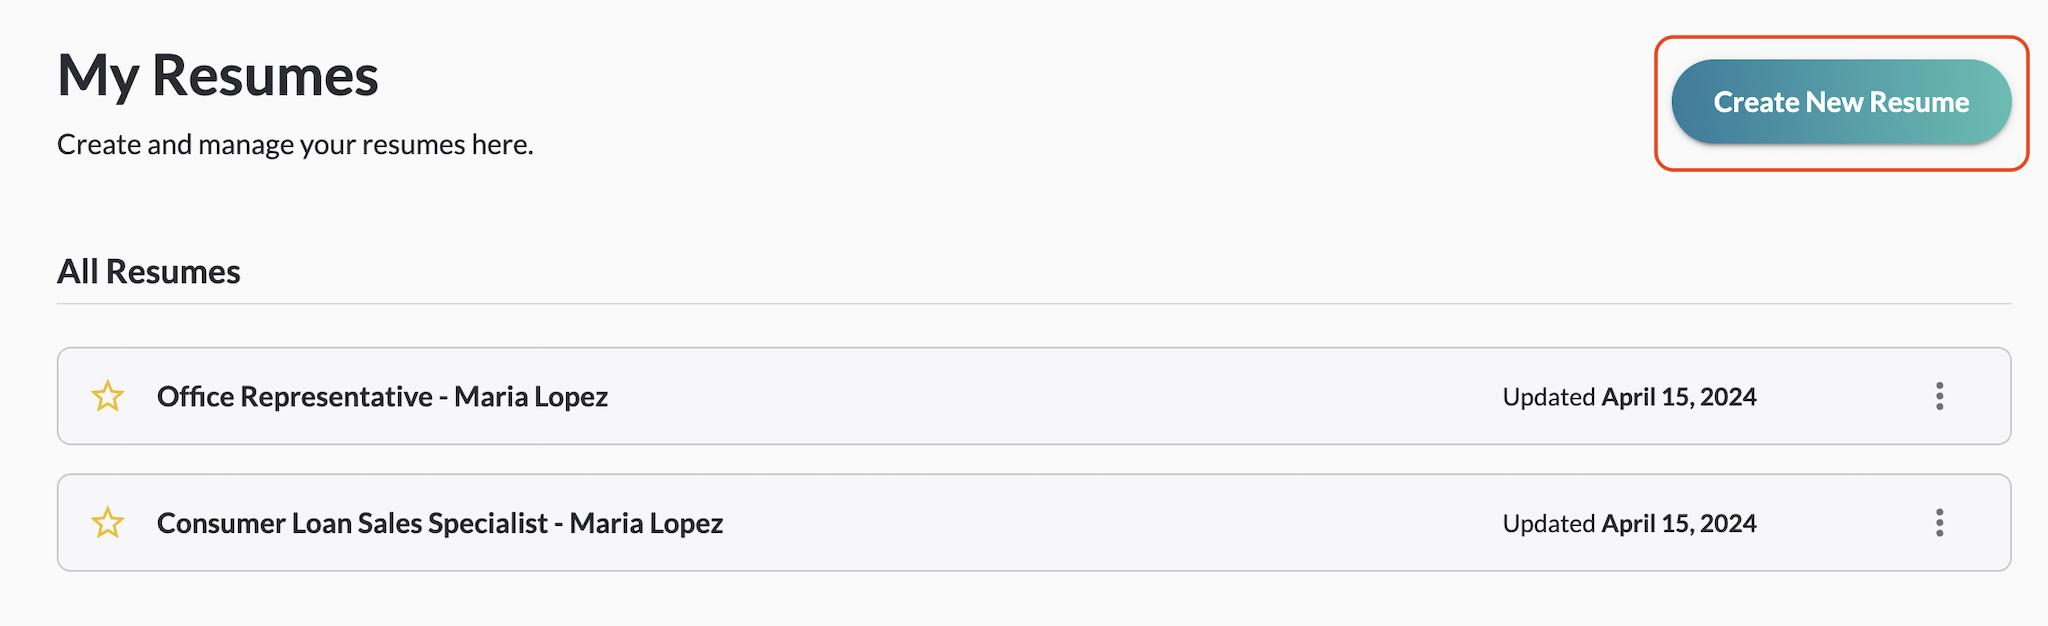This screenshot has width=2048, height=626.
Task: Open options menu for Office Representative resume
Action: tap(1939, 397)
